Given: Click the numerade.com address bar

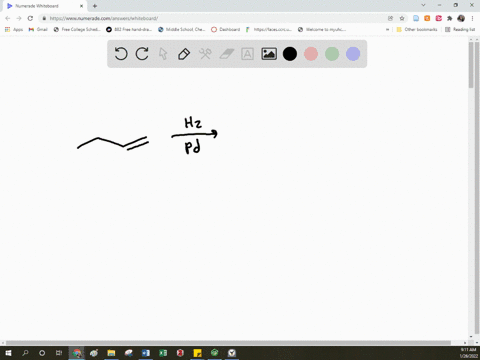Looking at the screenshot, I should [213, 18].
